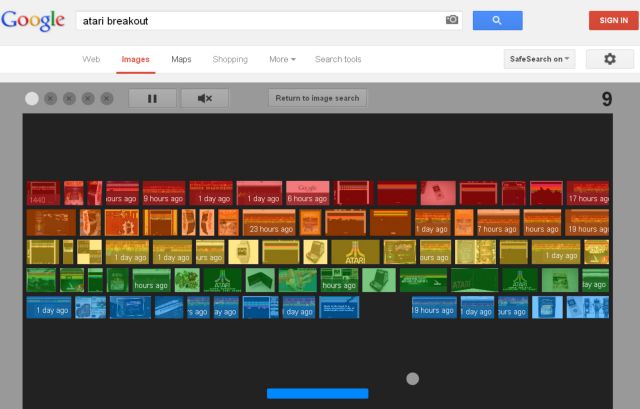Click the red brick labeled 17 hours ago
The height and width of the screenshot is (409, 640).
(588, 193)
